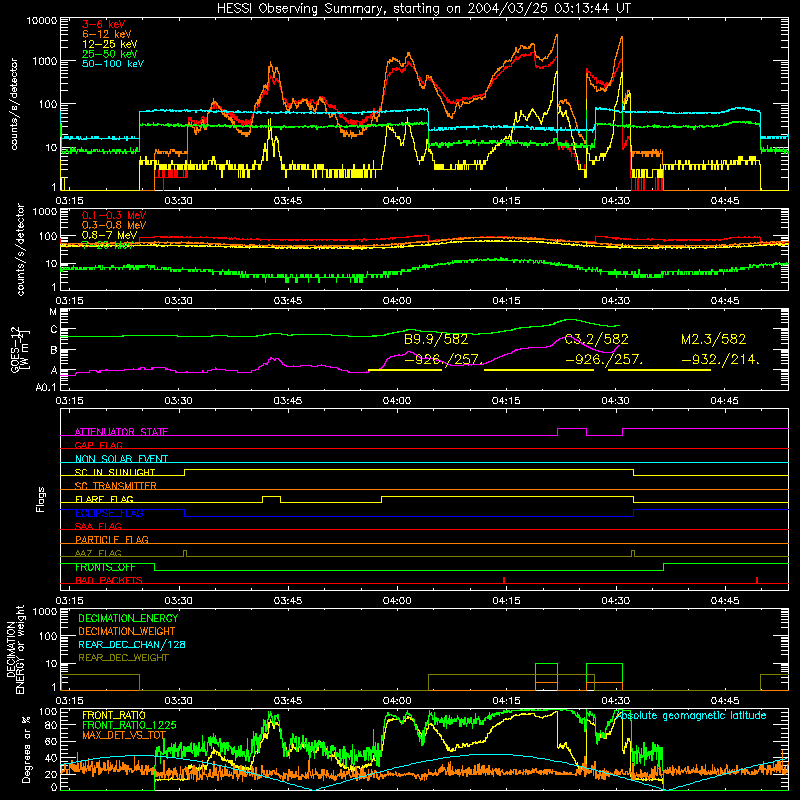The width and height of the screenshot is (800, 800).
Task: Select the FRONTS_OFF flag label
Action: pyautogui.click(x=105, y=567)
